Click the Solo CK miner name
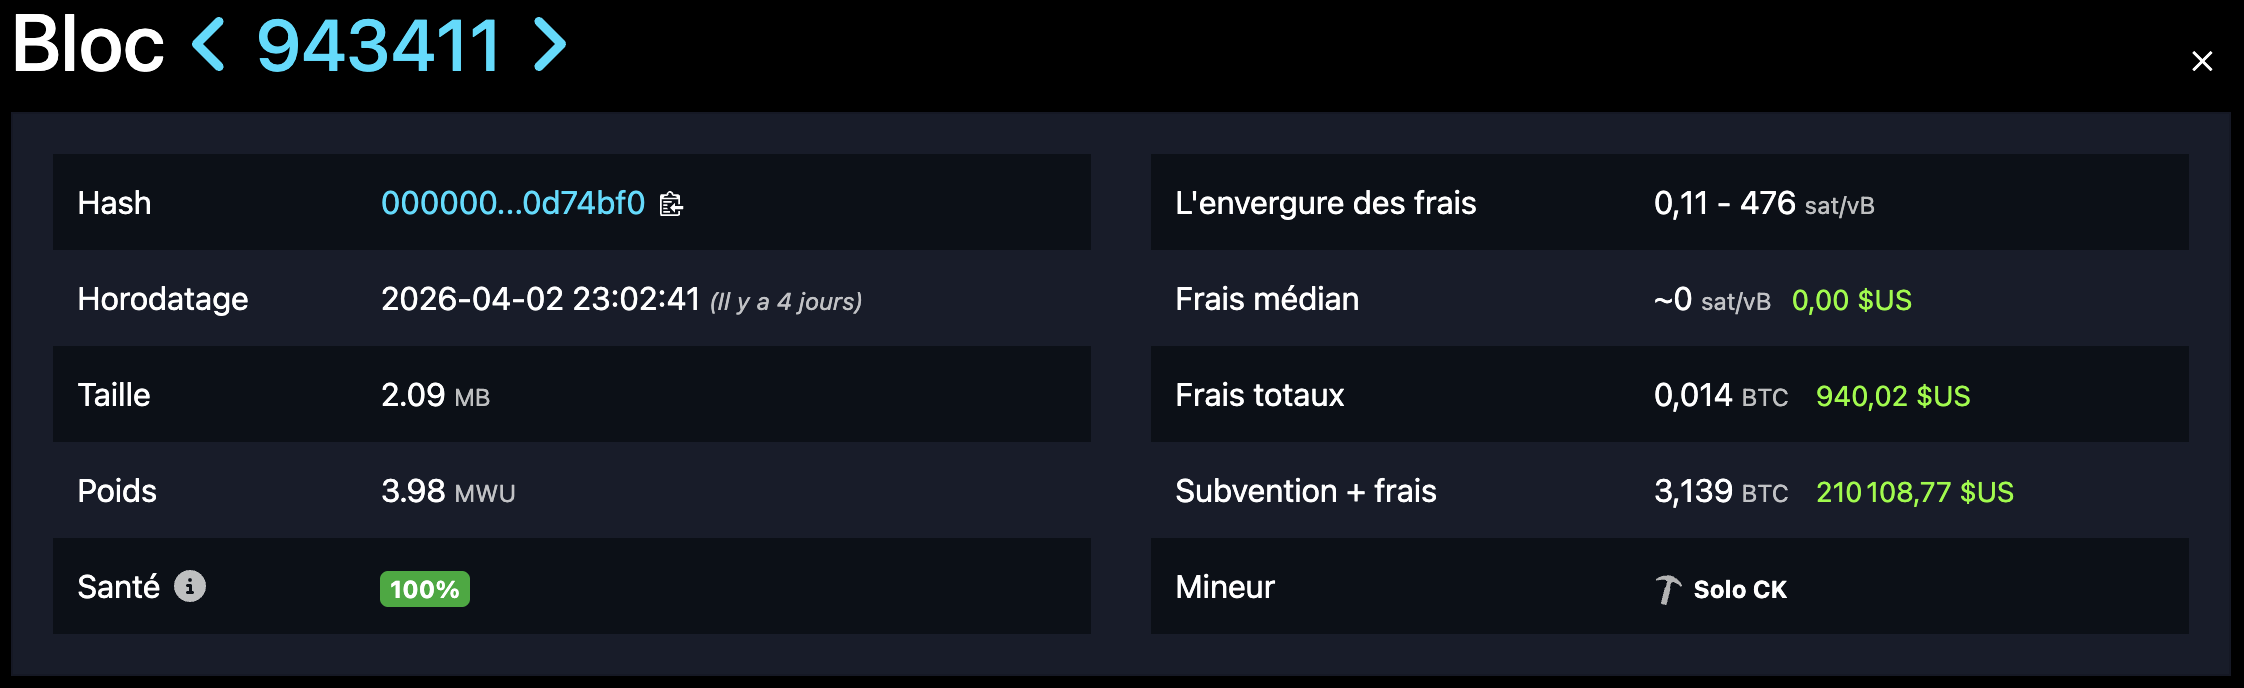 tap(1740, 589)
